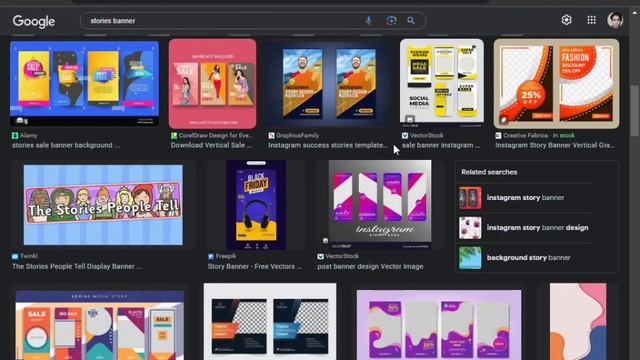Click the GraphicsFamily source label
The image size is (640, 360).
pos(297,135)
